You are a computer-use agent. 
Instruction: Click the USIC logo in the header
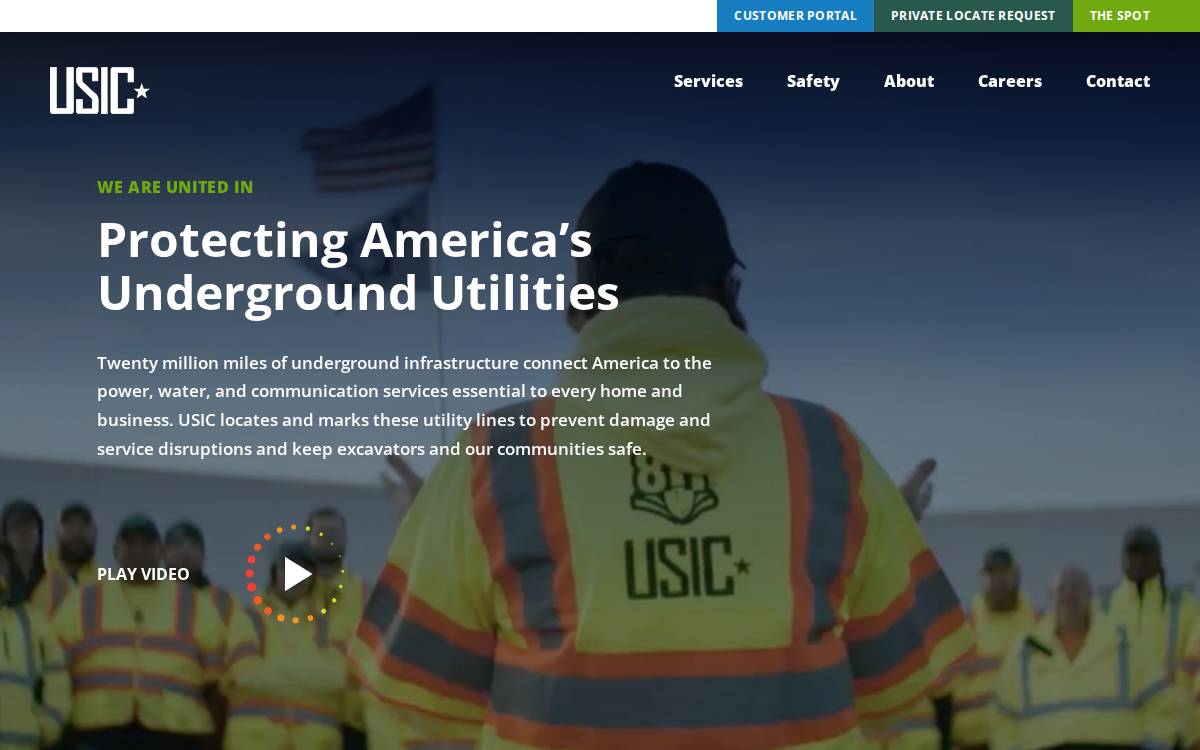pos(99,90)
